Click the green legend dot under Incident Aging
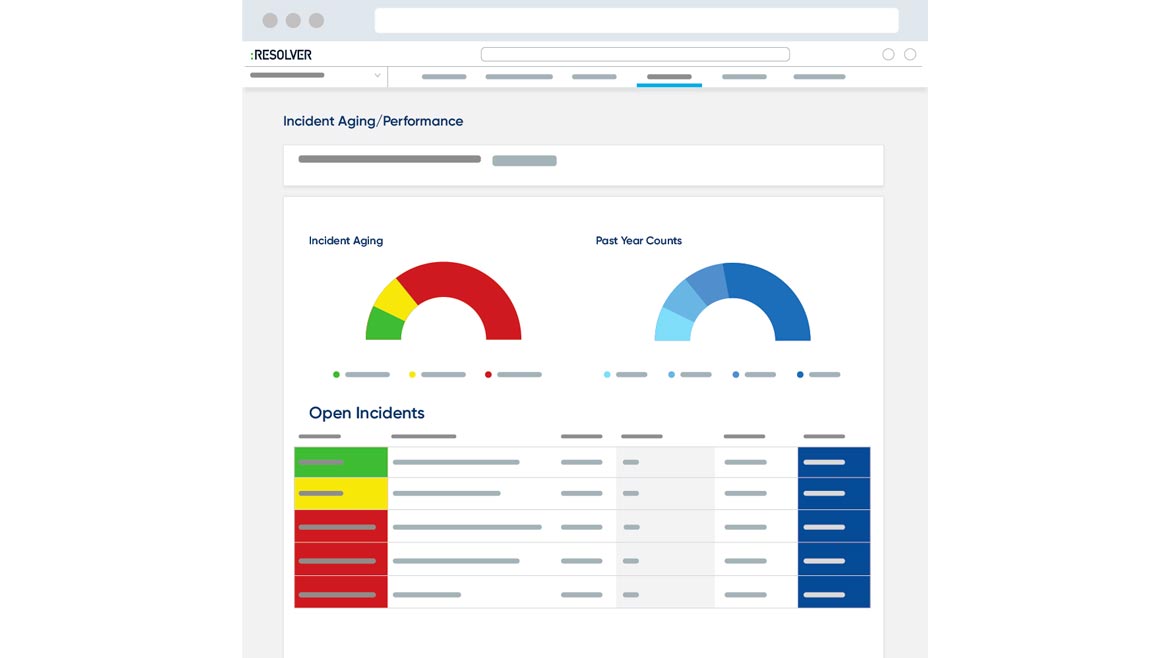The width and height of the screenshot is (1170, 658). 336,375
